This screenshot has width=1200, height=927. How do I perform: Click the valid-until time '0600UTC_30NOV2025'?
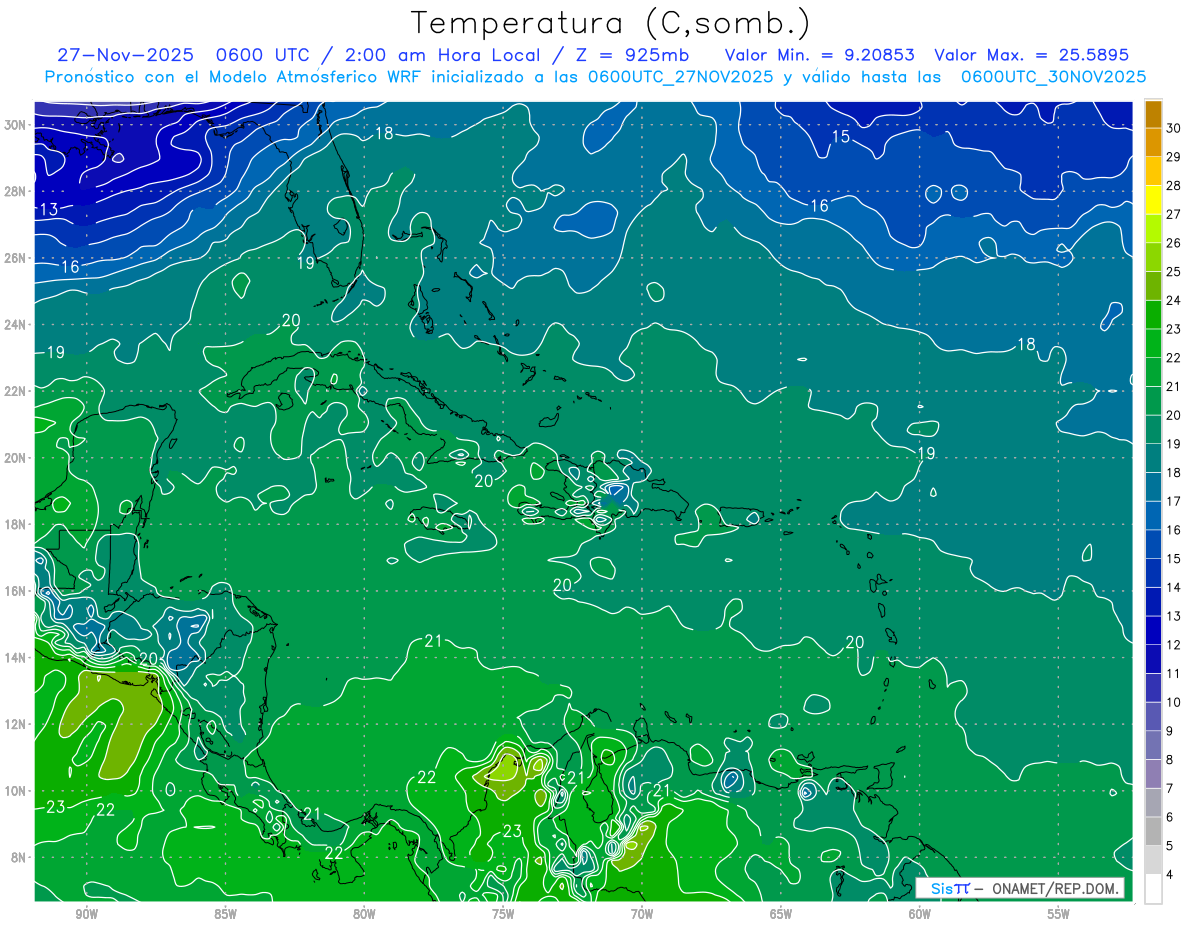coord(1053,76)
